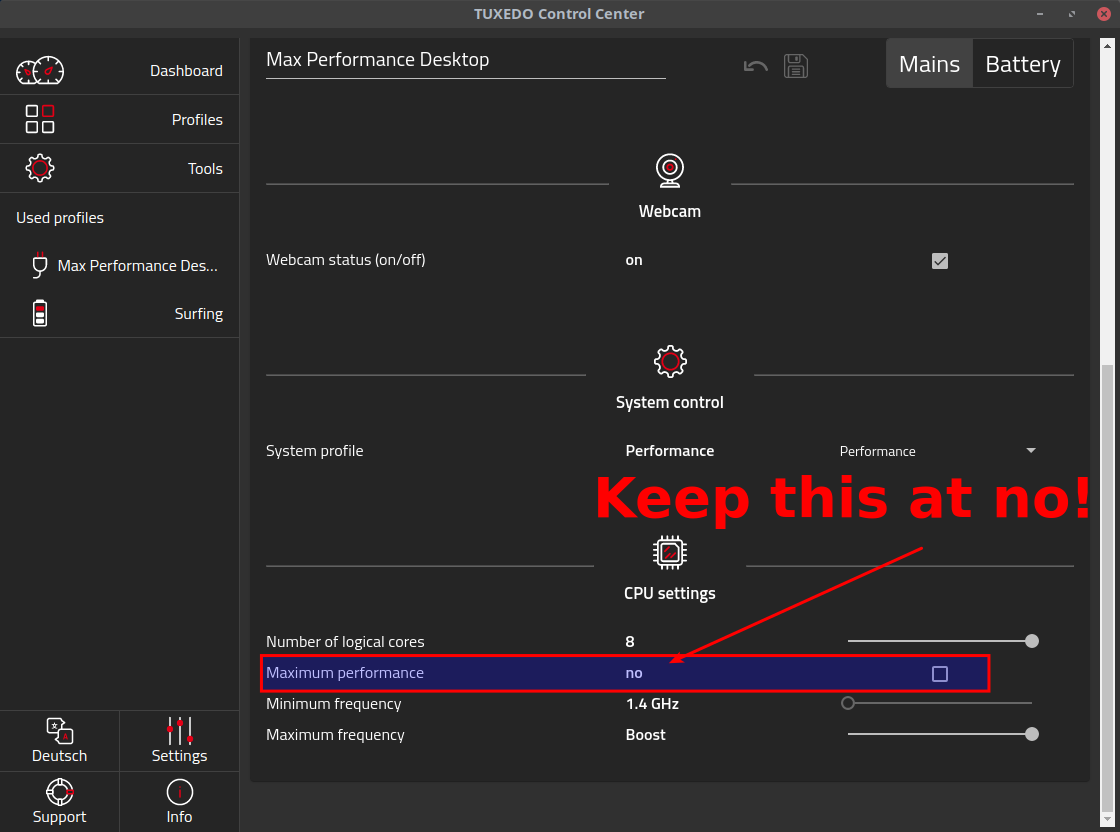This screenshot has height=832, width=1120.
Task: Click the Number of logical cores slider handle
Action: (1031, 641)
